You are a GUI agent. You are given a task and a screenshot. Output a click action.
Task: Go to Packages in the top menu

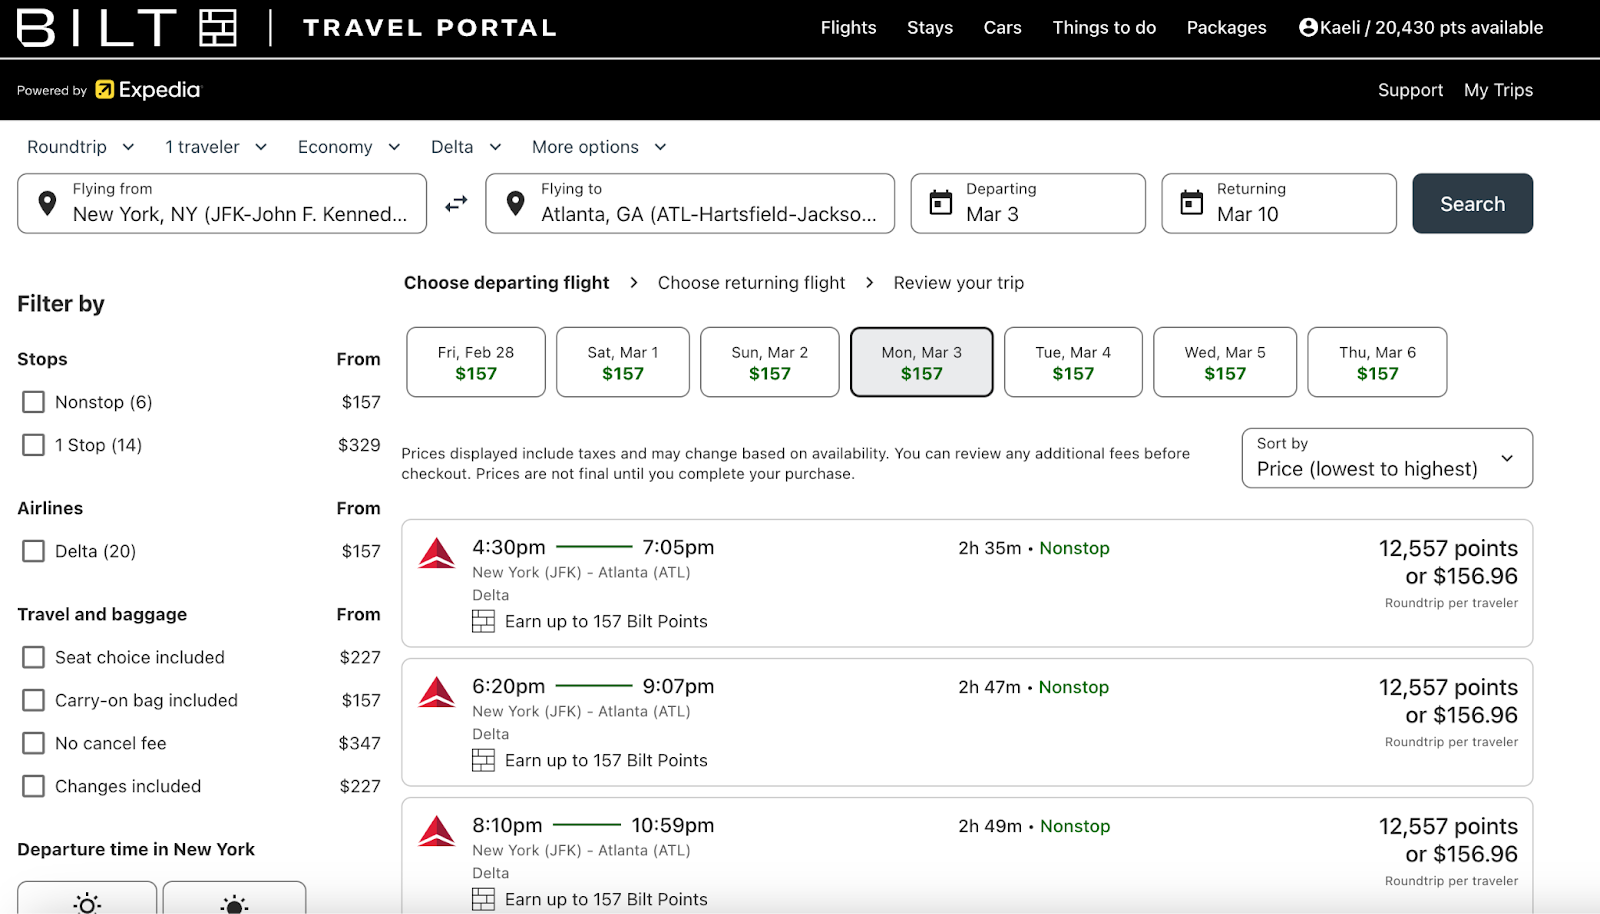click(x=1226, y=28)
